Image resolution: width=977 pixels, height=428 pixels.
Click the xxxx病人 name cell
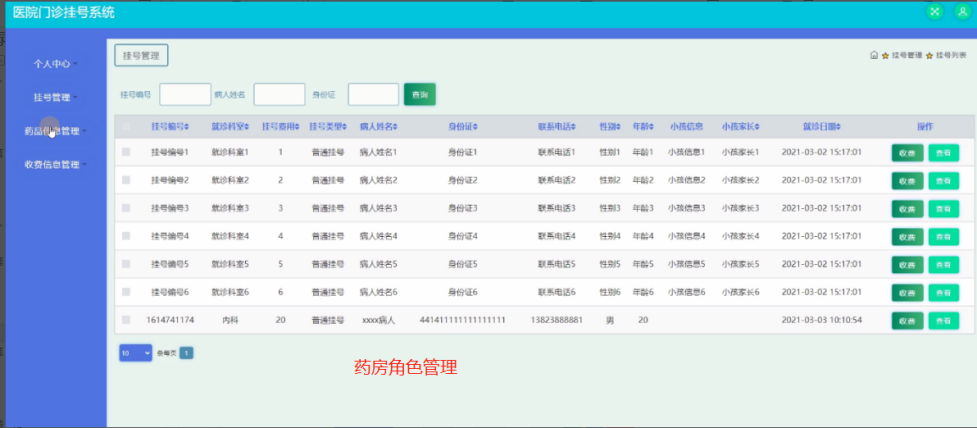[378, 320]
